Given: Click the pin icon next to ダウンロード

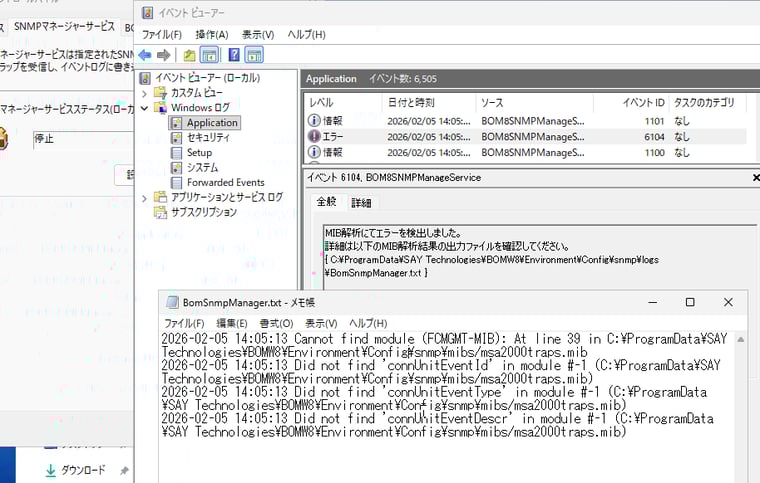Looking at the screenshot, I should coord(124,470).
